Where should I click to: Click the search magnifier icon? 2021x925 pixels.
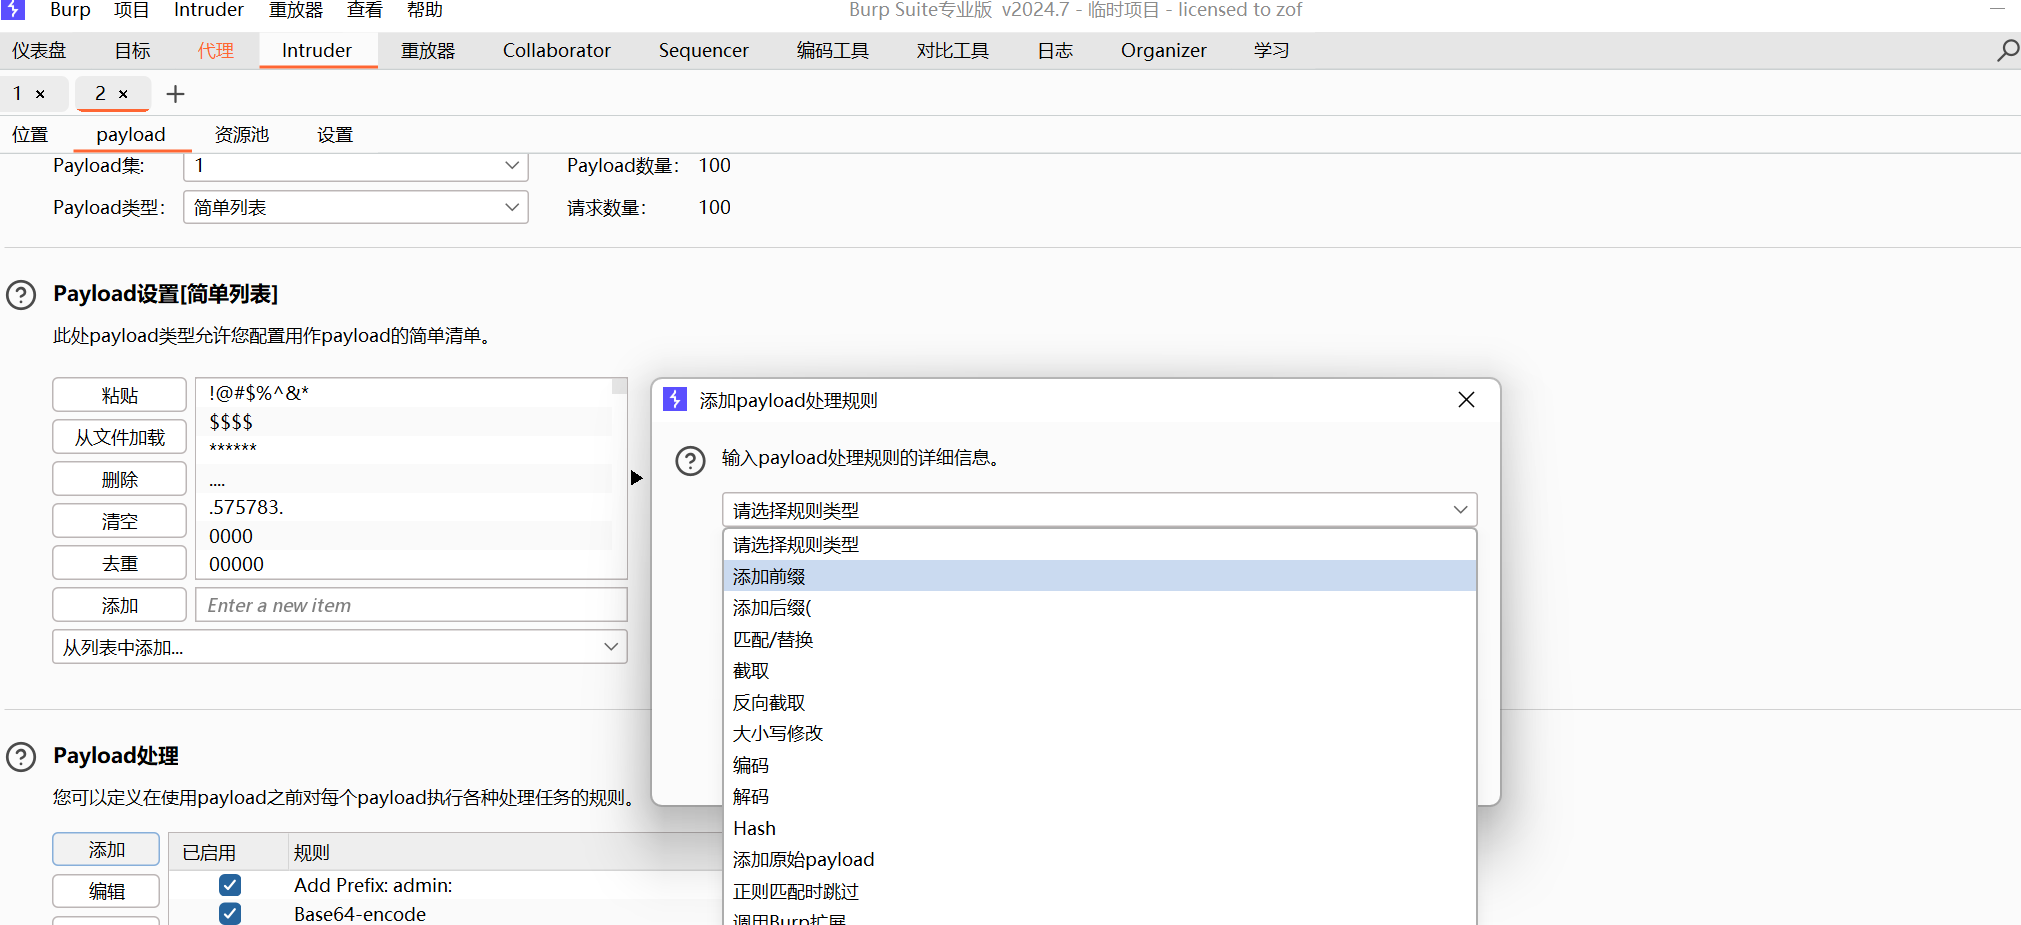tap(2007, 50)
